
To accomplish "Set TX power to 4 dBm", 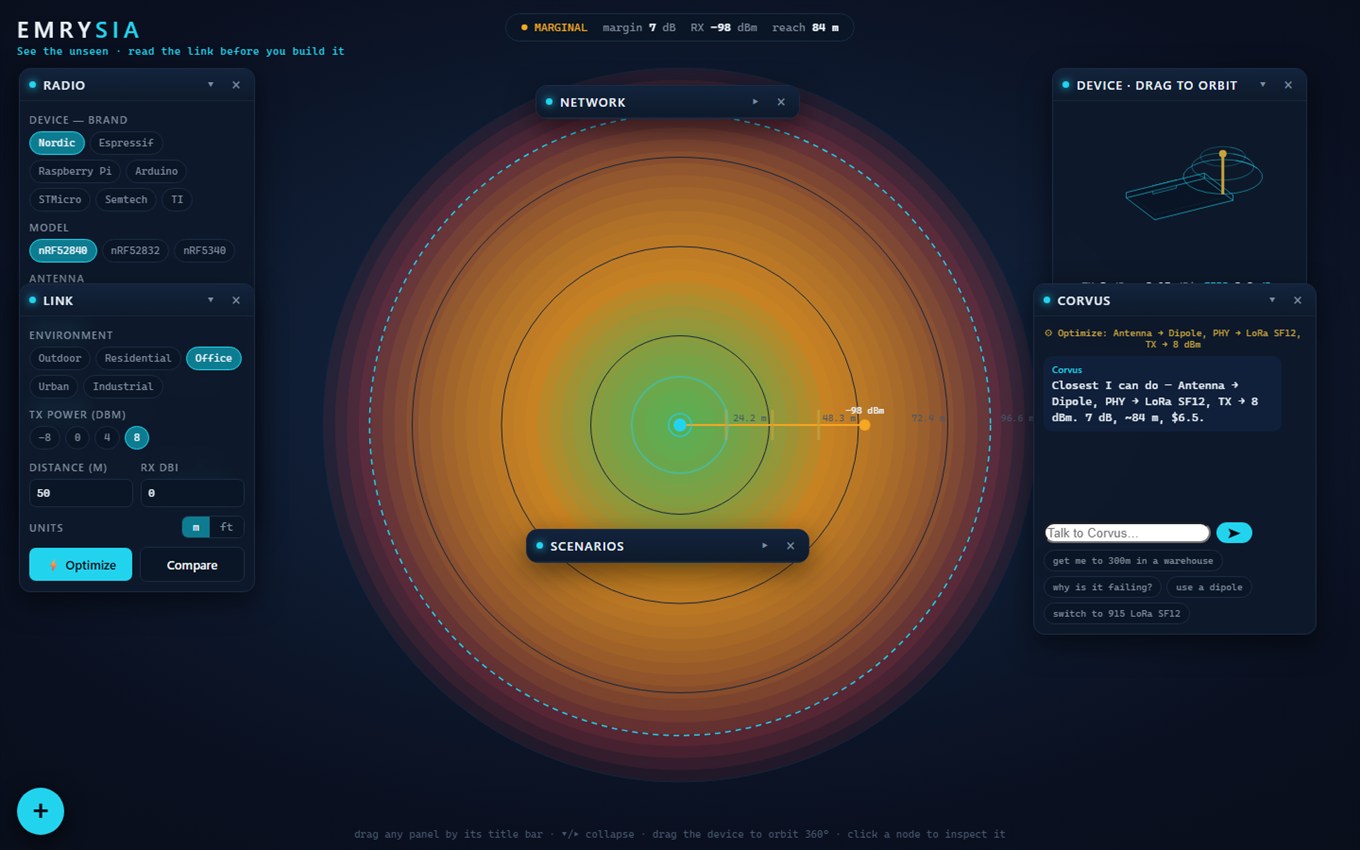I will pos(107,437).
